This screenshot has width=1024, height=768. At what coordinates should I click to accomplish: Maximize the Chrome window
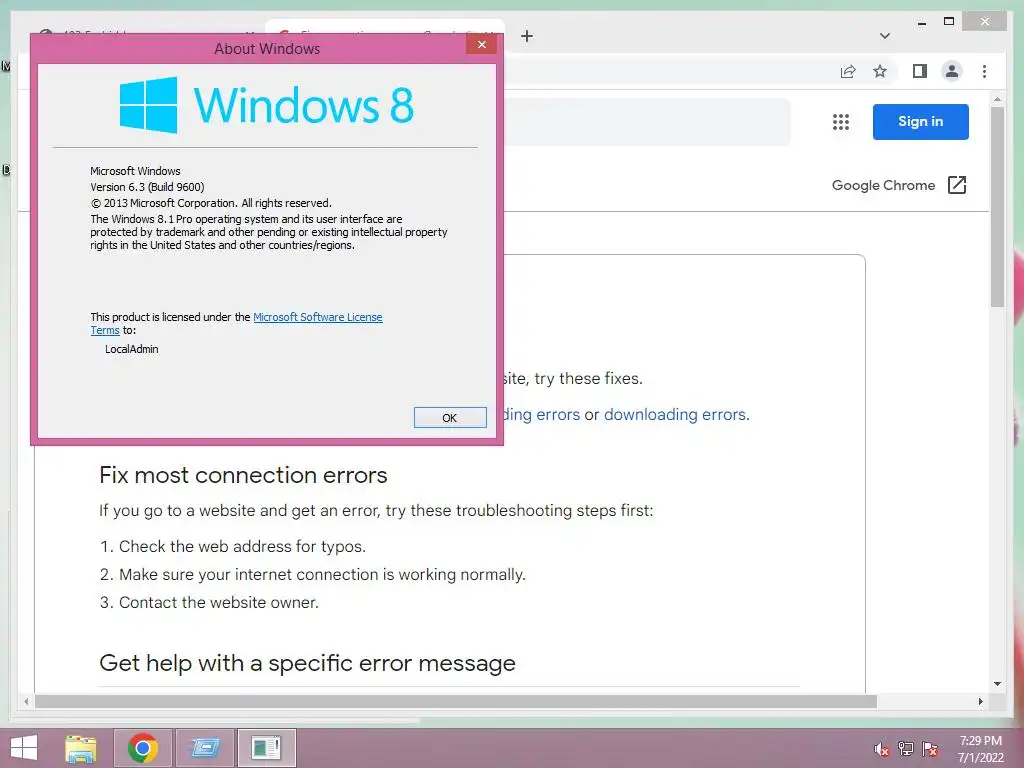tap(949, 22)
